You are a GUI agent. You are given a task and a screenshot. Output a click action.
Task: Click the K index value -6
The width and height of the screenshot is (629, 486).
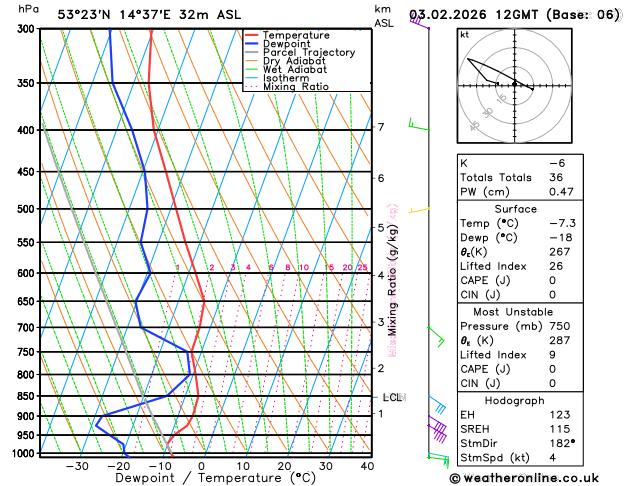(557, 163)
